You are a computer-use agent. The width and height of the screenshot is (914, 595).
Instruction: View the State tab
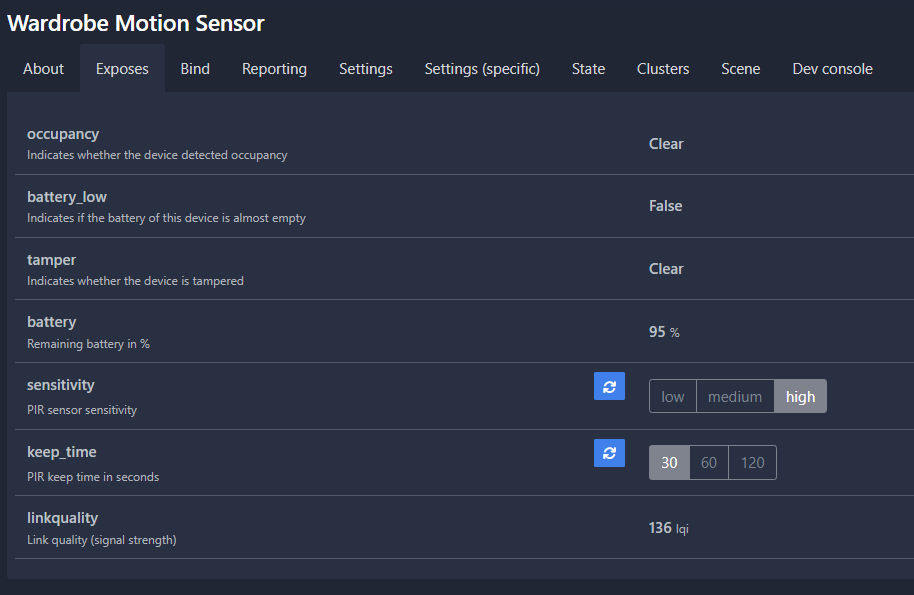point(588,68)
